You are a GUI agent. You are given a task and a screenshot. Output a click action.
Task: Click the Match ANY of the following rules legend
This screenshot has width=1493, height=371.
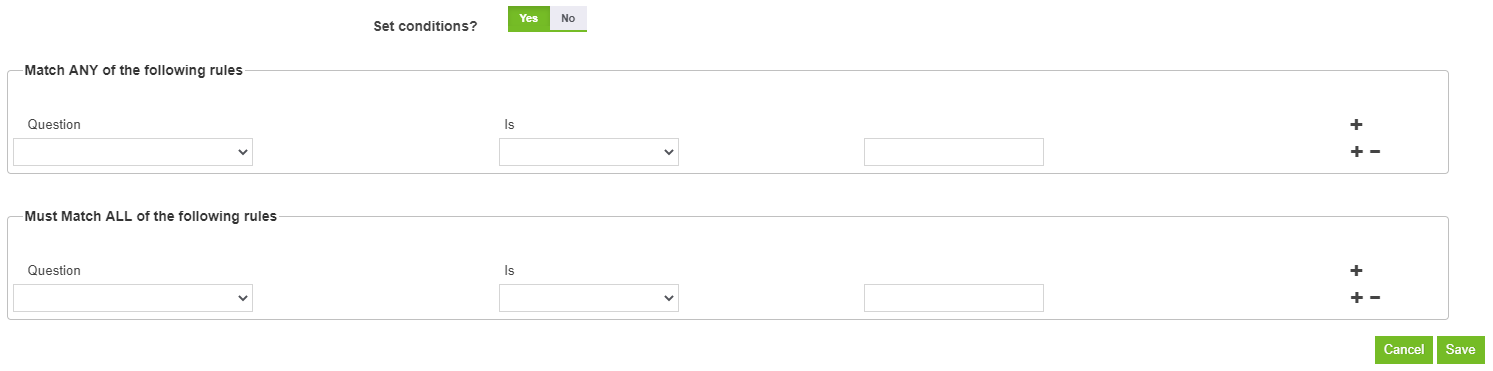pyautogui.click(x=133, y=70)
